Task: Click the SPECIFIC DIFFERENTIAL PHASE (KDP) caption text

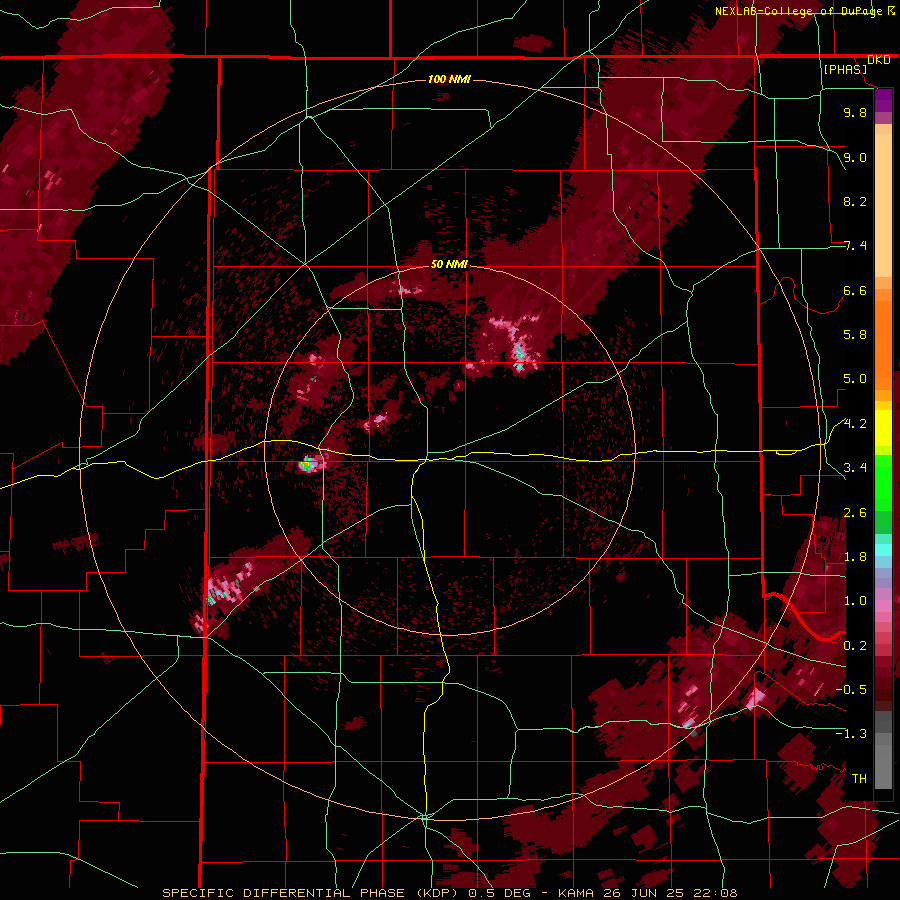Action: [312, 893]
